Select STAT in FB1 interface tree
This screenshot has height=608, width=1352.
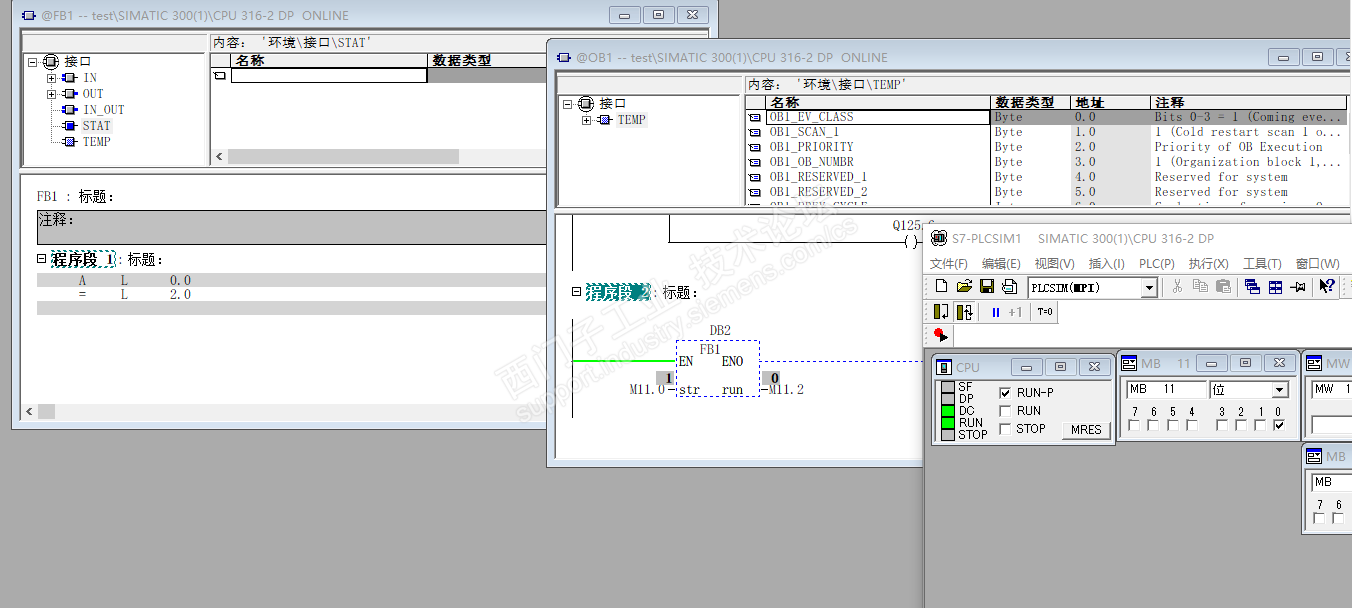point(96,126)
